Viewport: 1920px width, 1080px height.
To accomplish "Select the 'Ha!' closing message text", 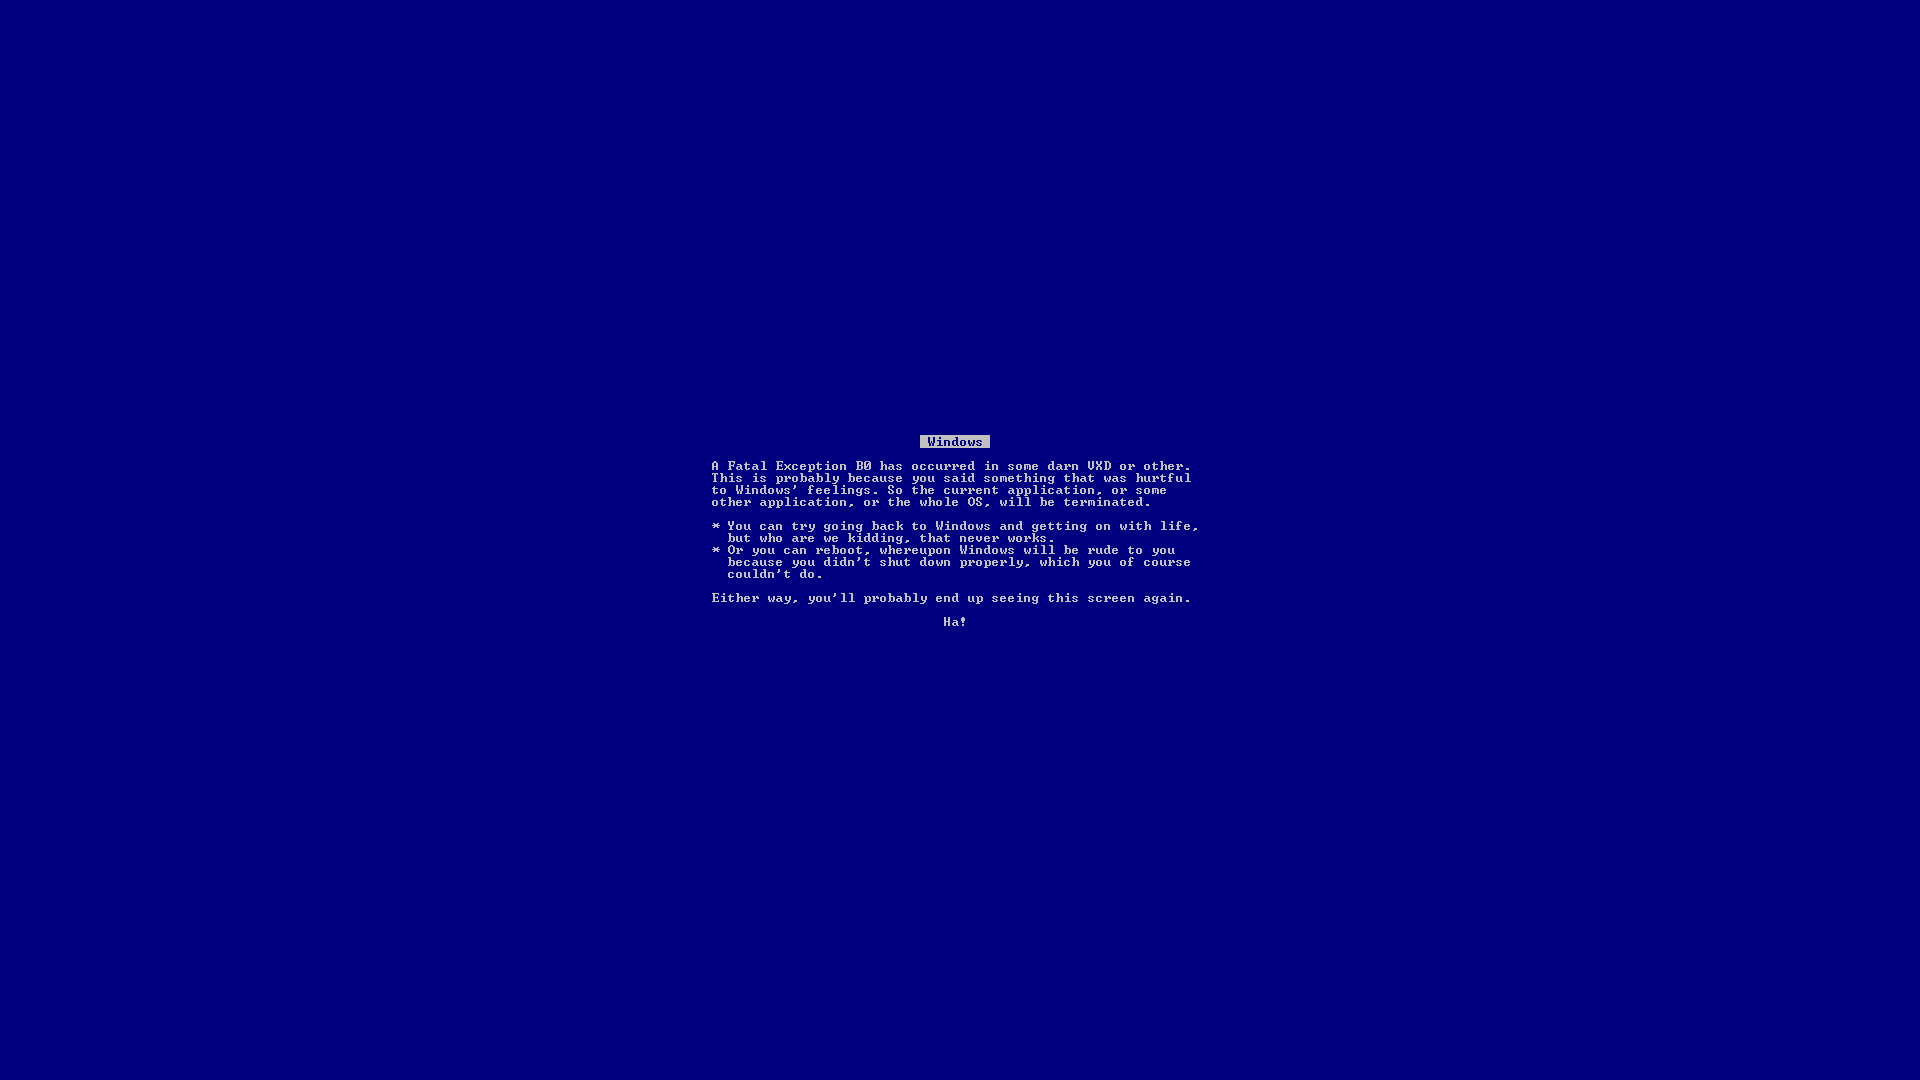I will tap(955, 621).
